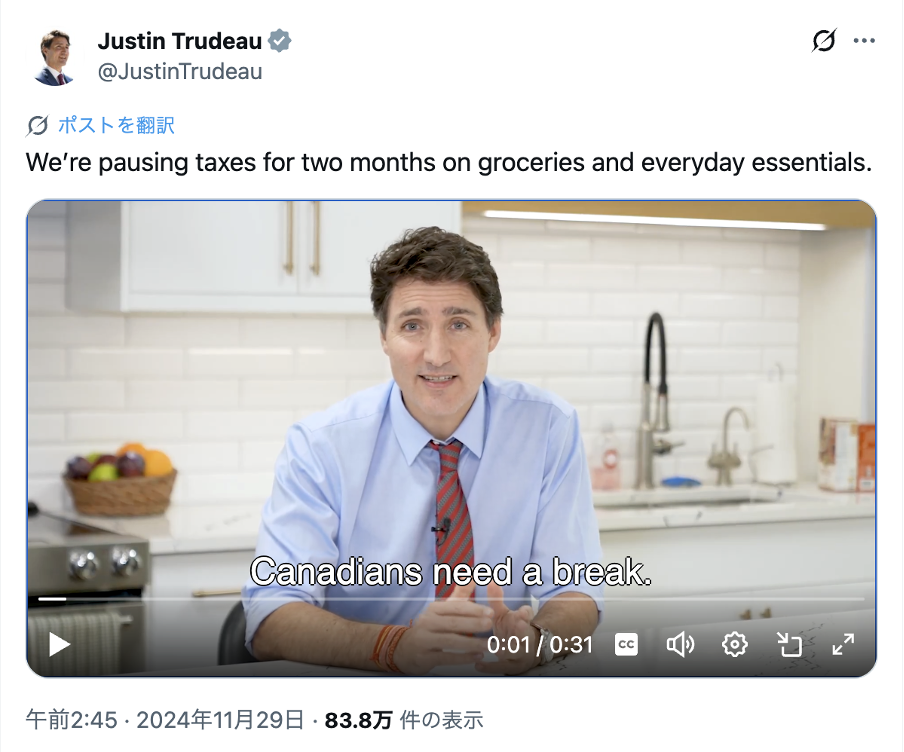Open Justin Trudeau's profile picture
Viewport: 904px width, 752px height.
pyautogui.click(x=55, y=58)
